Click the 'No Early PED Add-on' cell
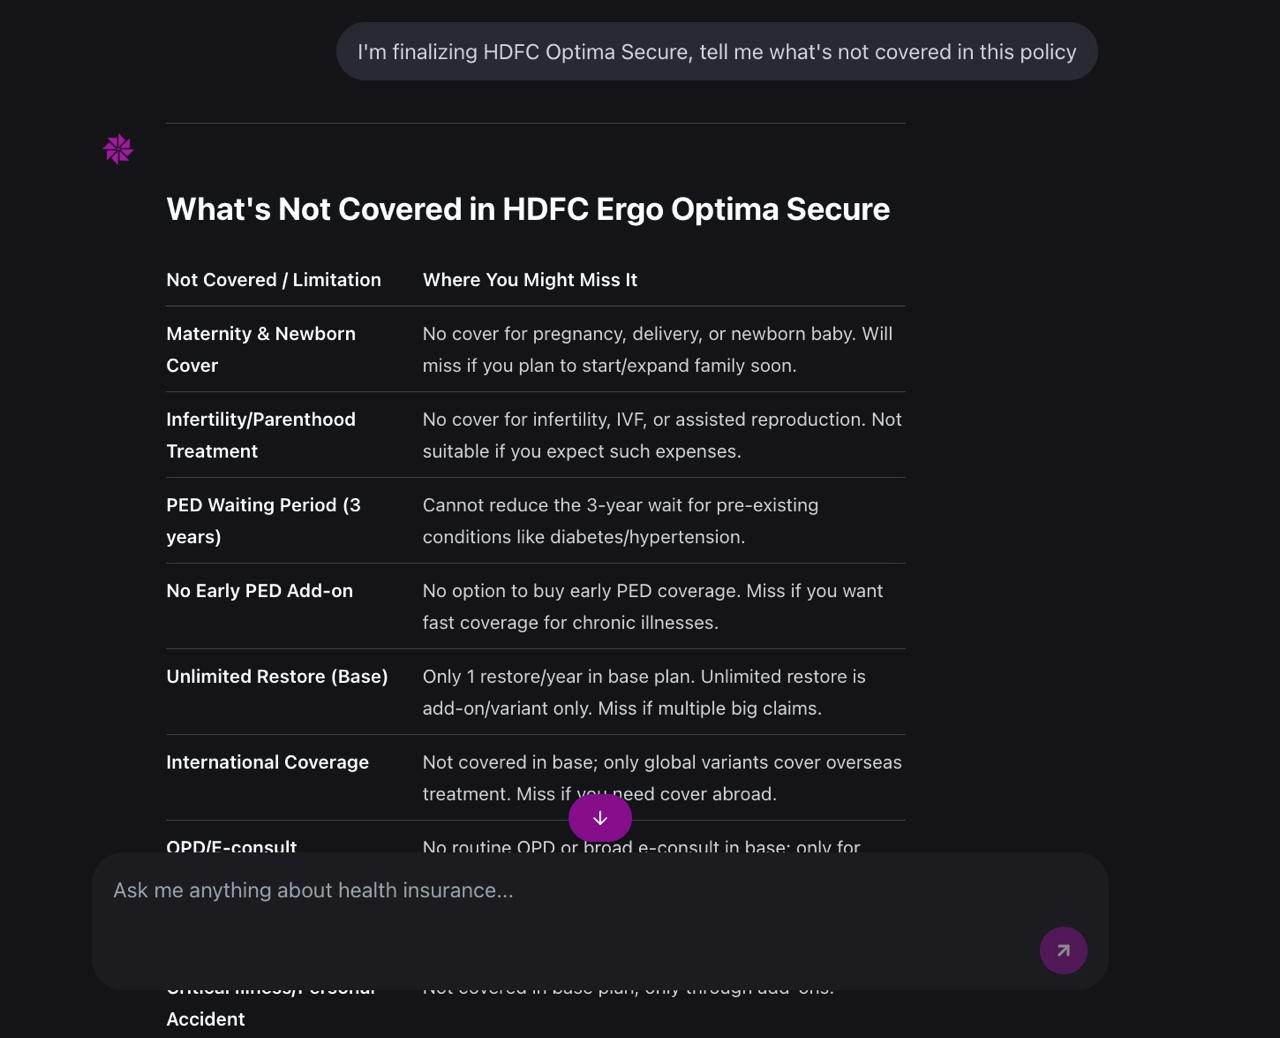 tap(260, 591)
